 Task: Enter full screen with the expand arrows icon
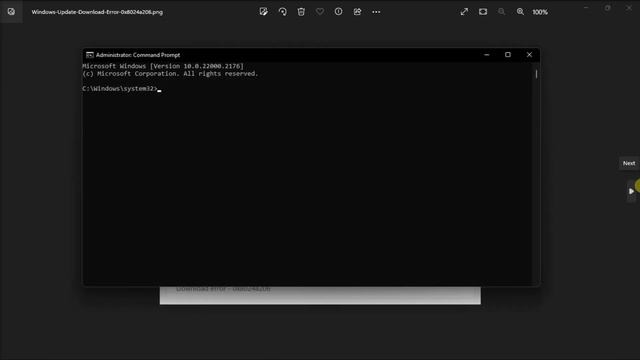pyautogui.click(x=464, y=12)
